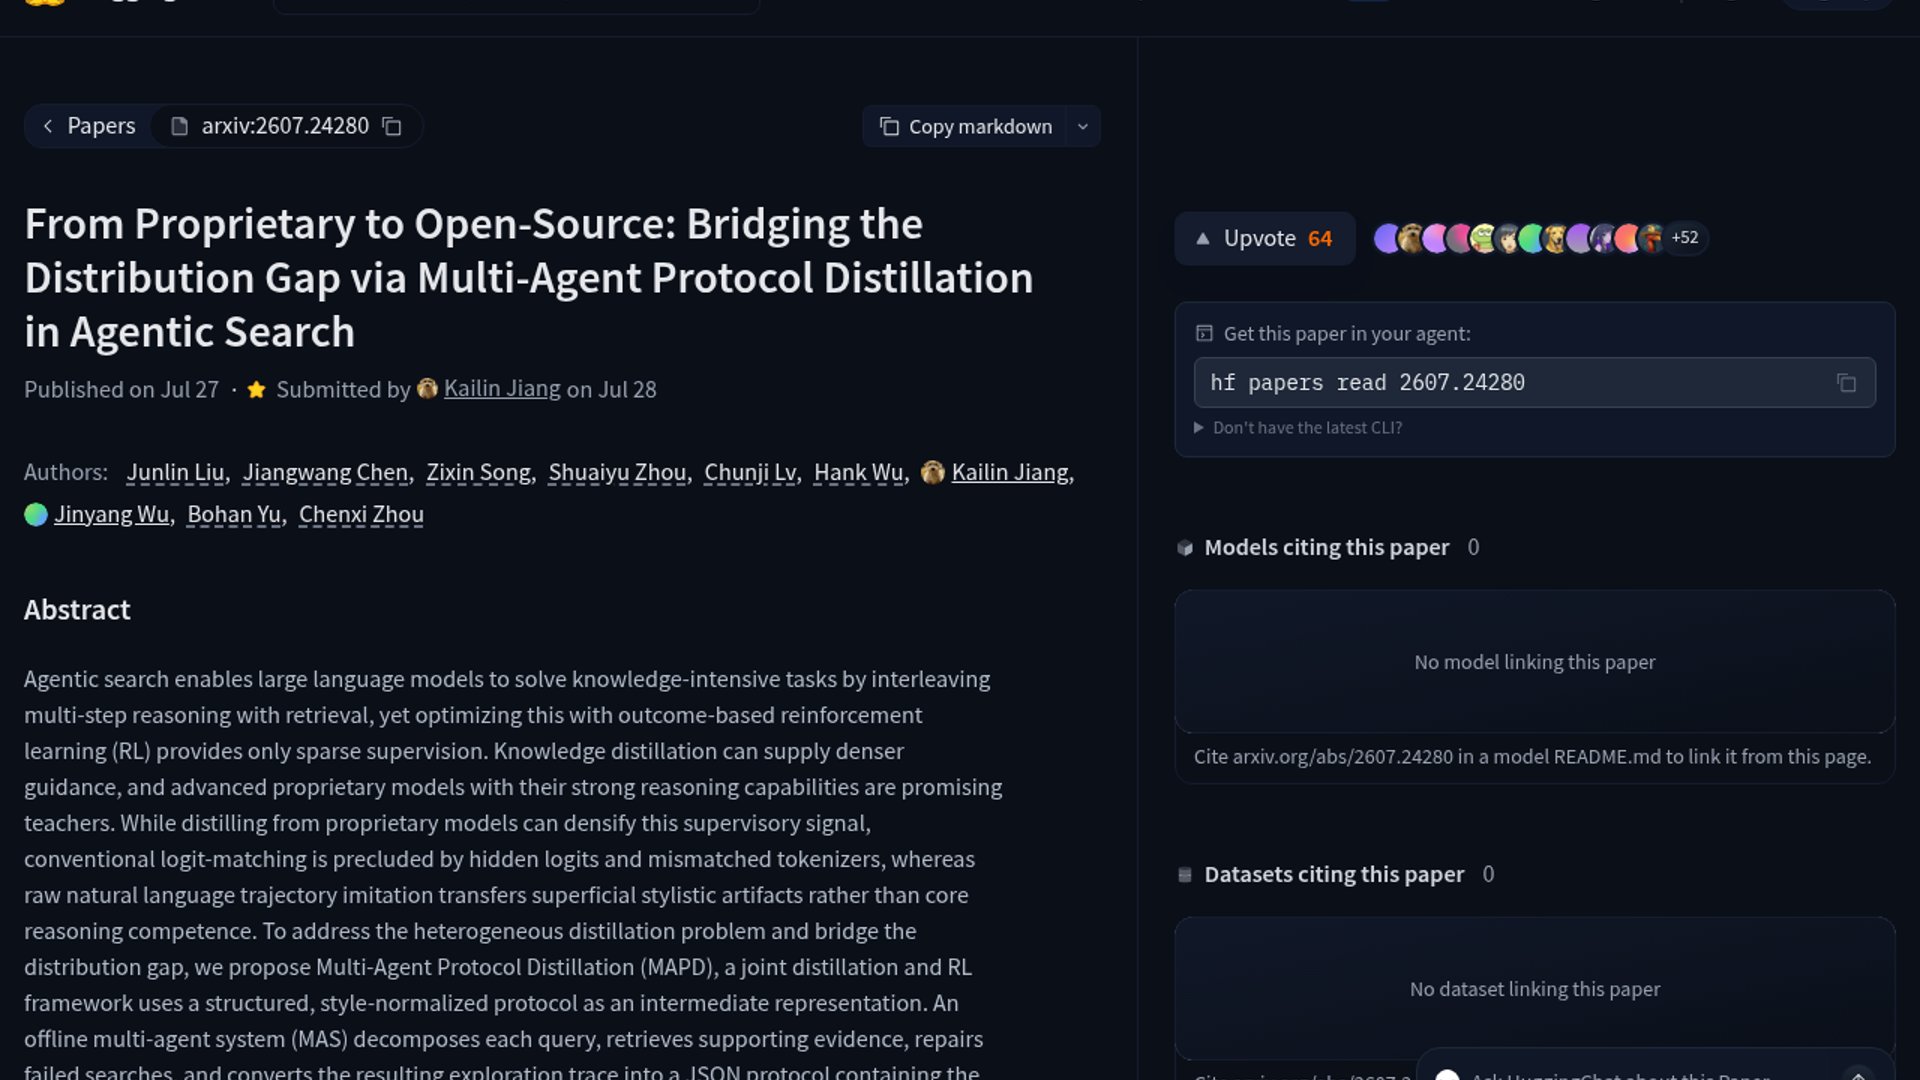Select the hf papers read command field
1920x1080 pixels.
[1534, 383]
